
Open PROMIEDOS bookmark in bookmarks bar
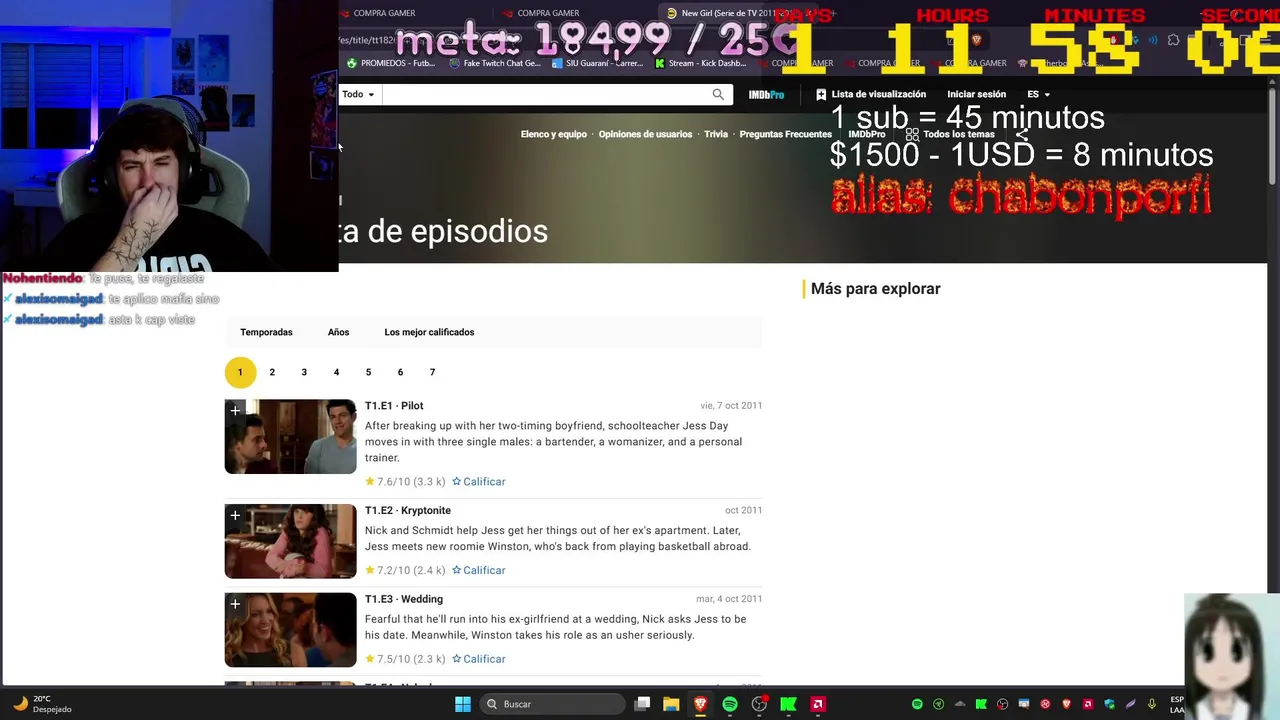391,63
